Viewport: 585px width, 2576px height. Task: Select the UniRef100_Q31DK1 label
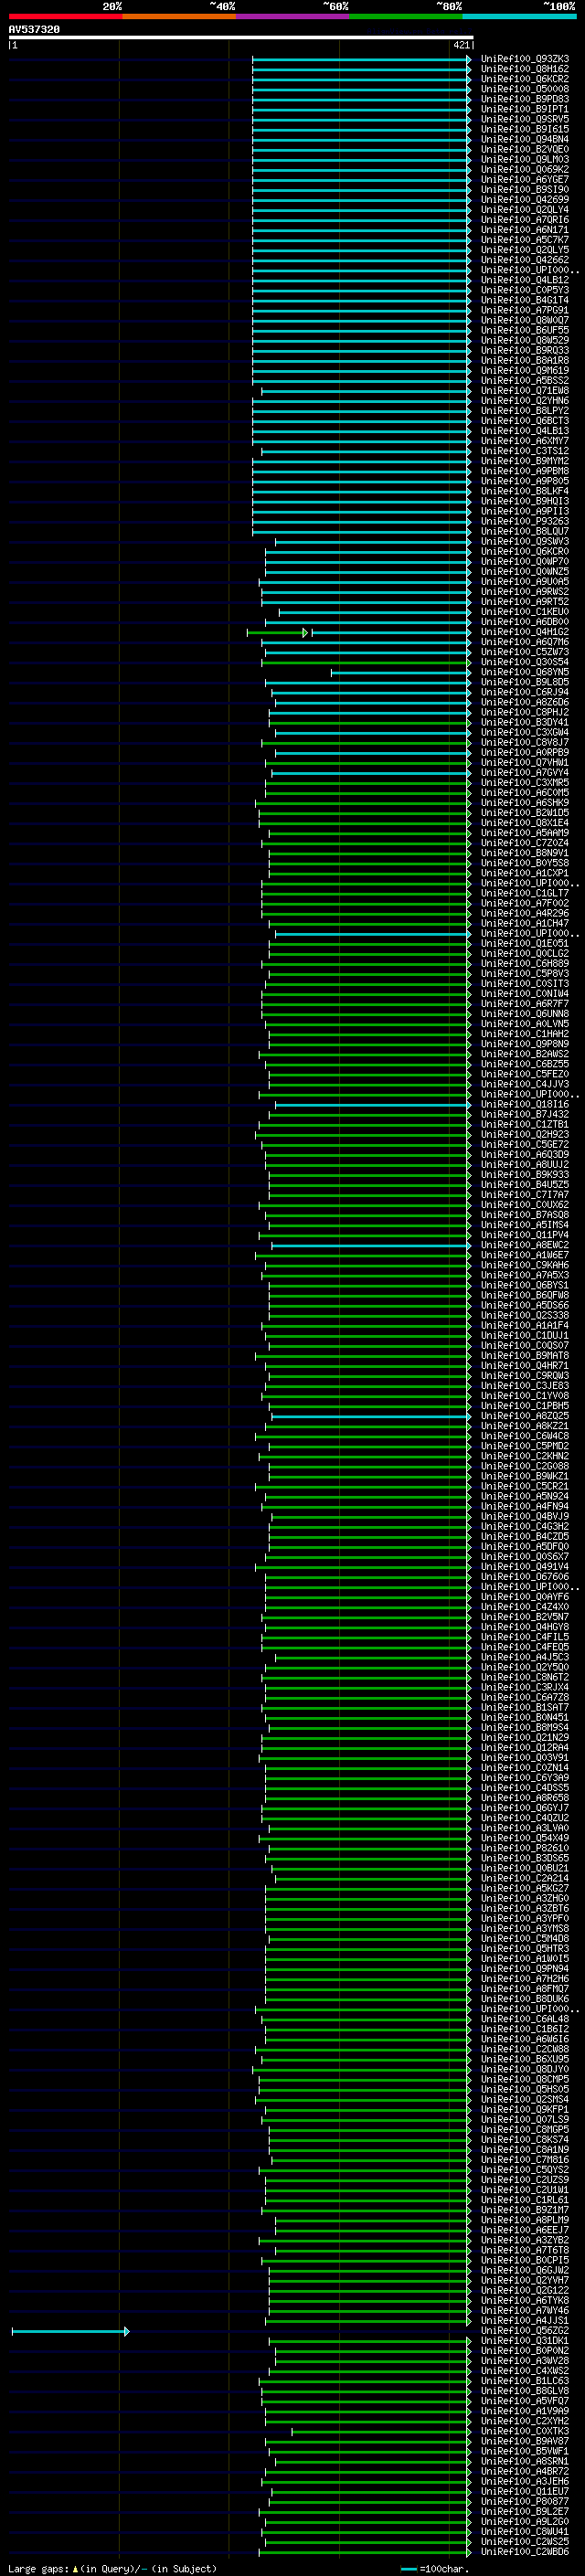pos(525,2341)
